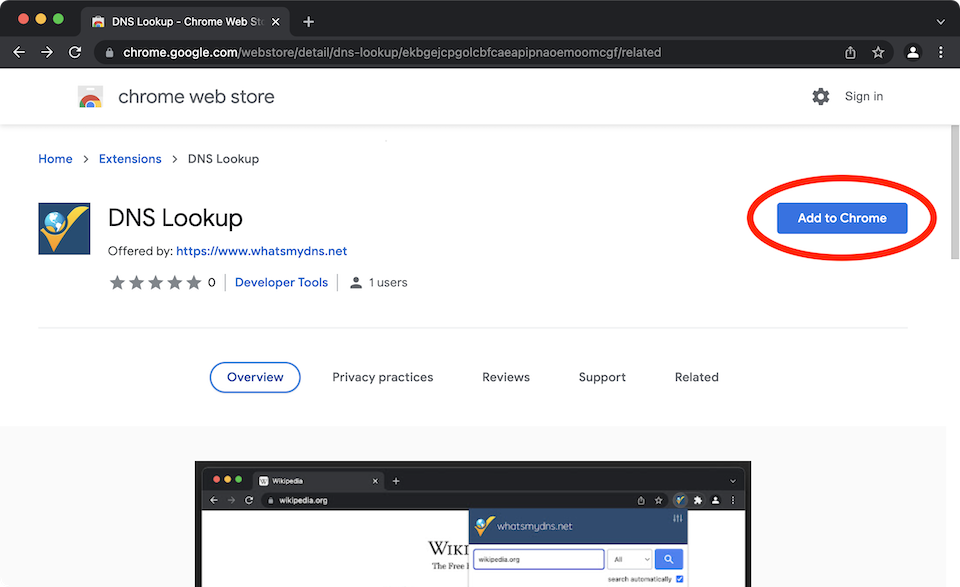Open the share icon in the address bar
The height and width of the screenshot is (587, 960).
(850, 52)
